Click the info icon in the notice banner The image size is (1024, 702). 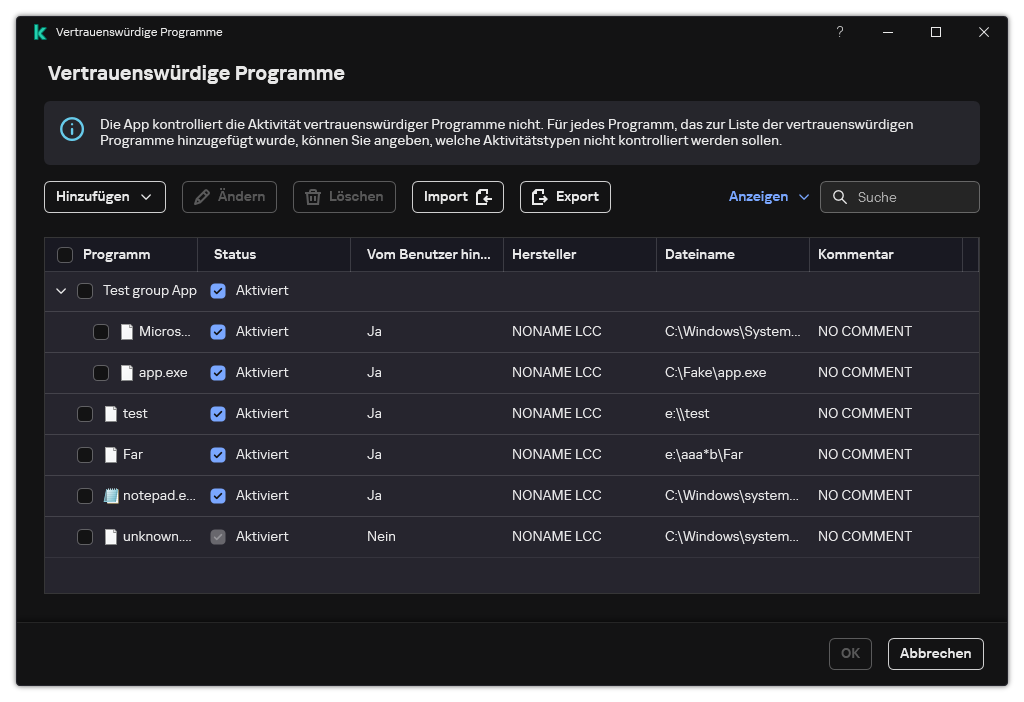pyautogui.click(x=72, y=129)
